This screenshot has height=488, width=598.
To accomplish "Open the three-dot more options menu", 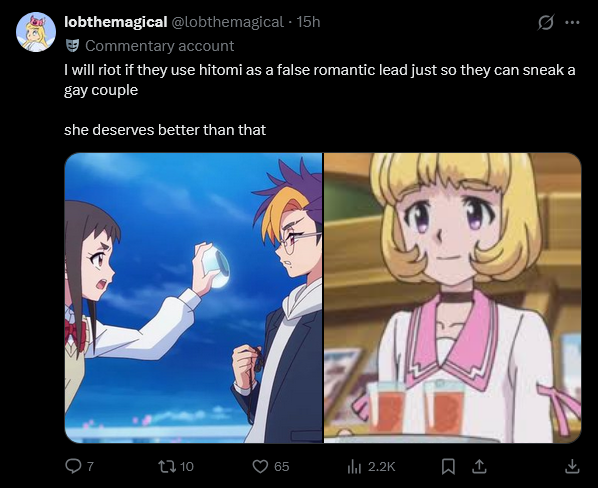I will [572, 22].
